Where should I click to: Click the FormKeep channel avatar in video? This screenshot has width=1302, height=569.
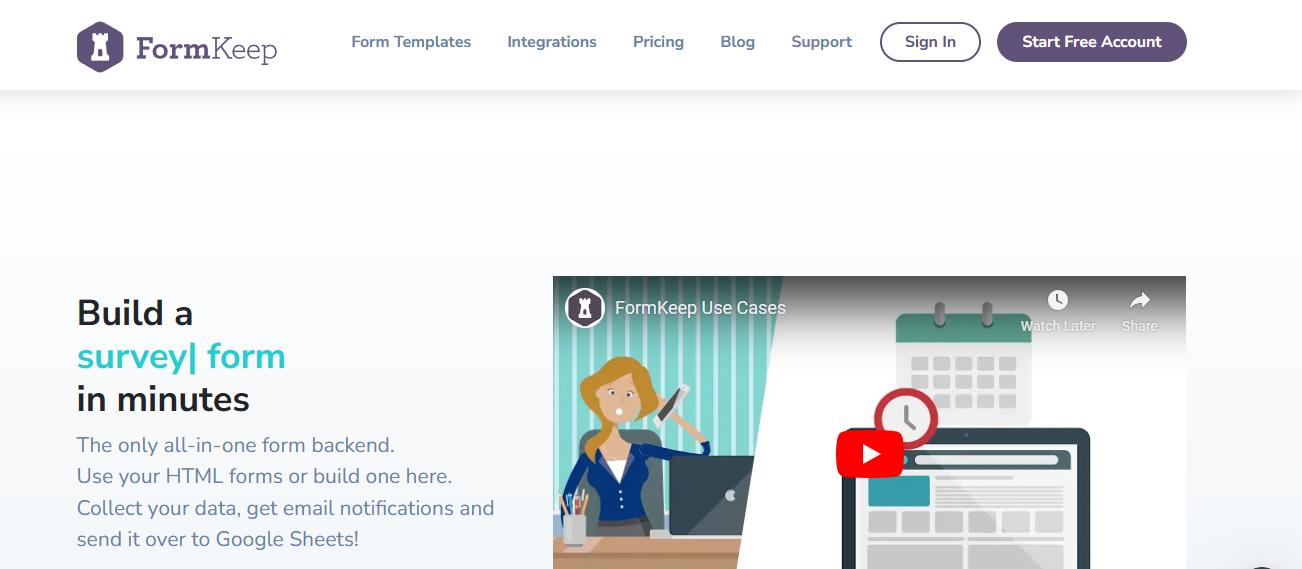point(585,308)
